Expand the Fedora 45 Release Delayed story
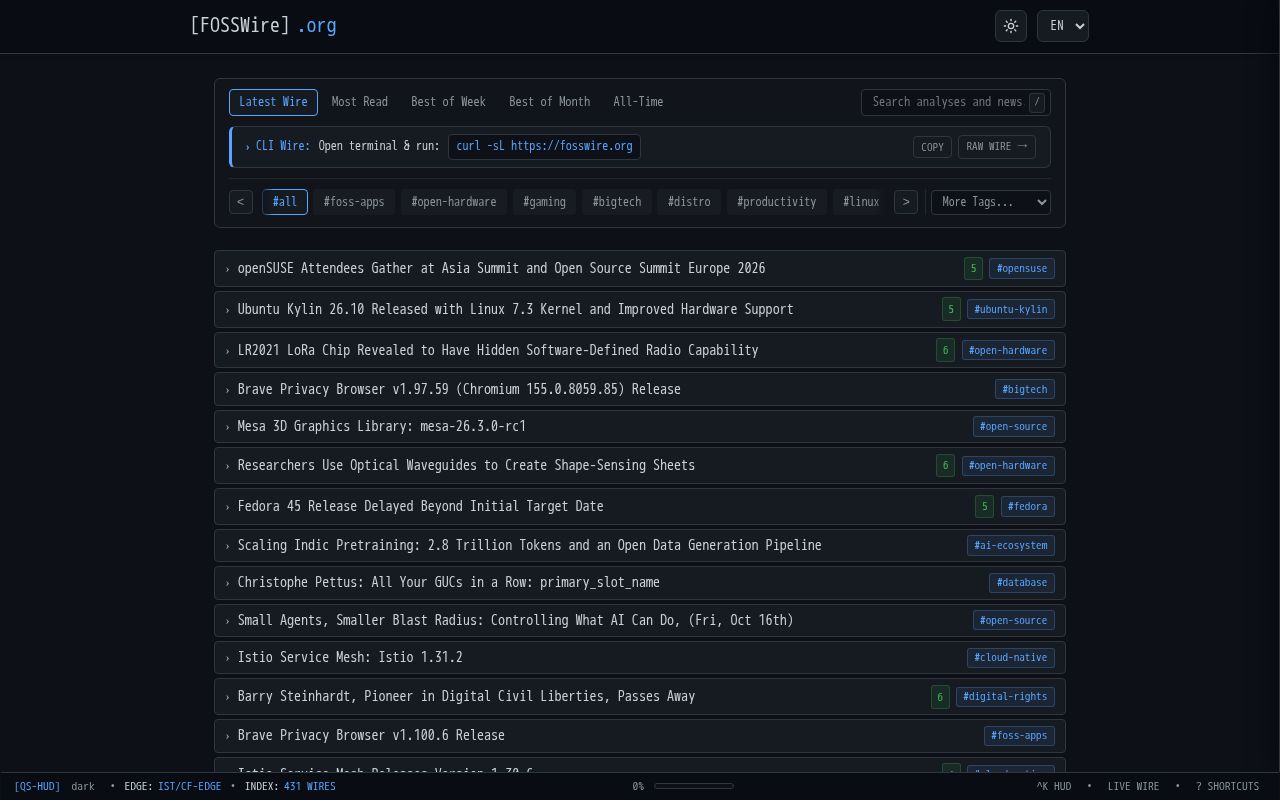This screenshot has width=1280, height=800. pos(640,506)
